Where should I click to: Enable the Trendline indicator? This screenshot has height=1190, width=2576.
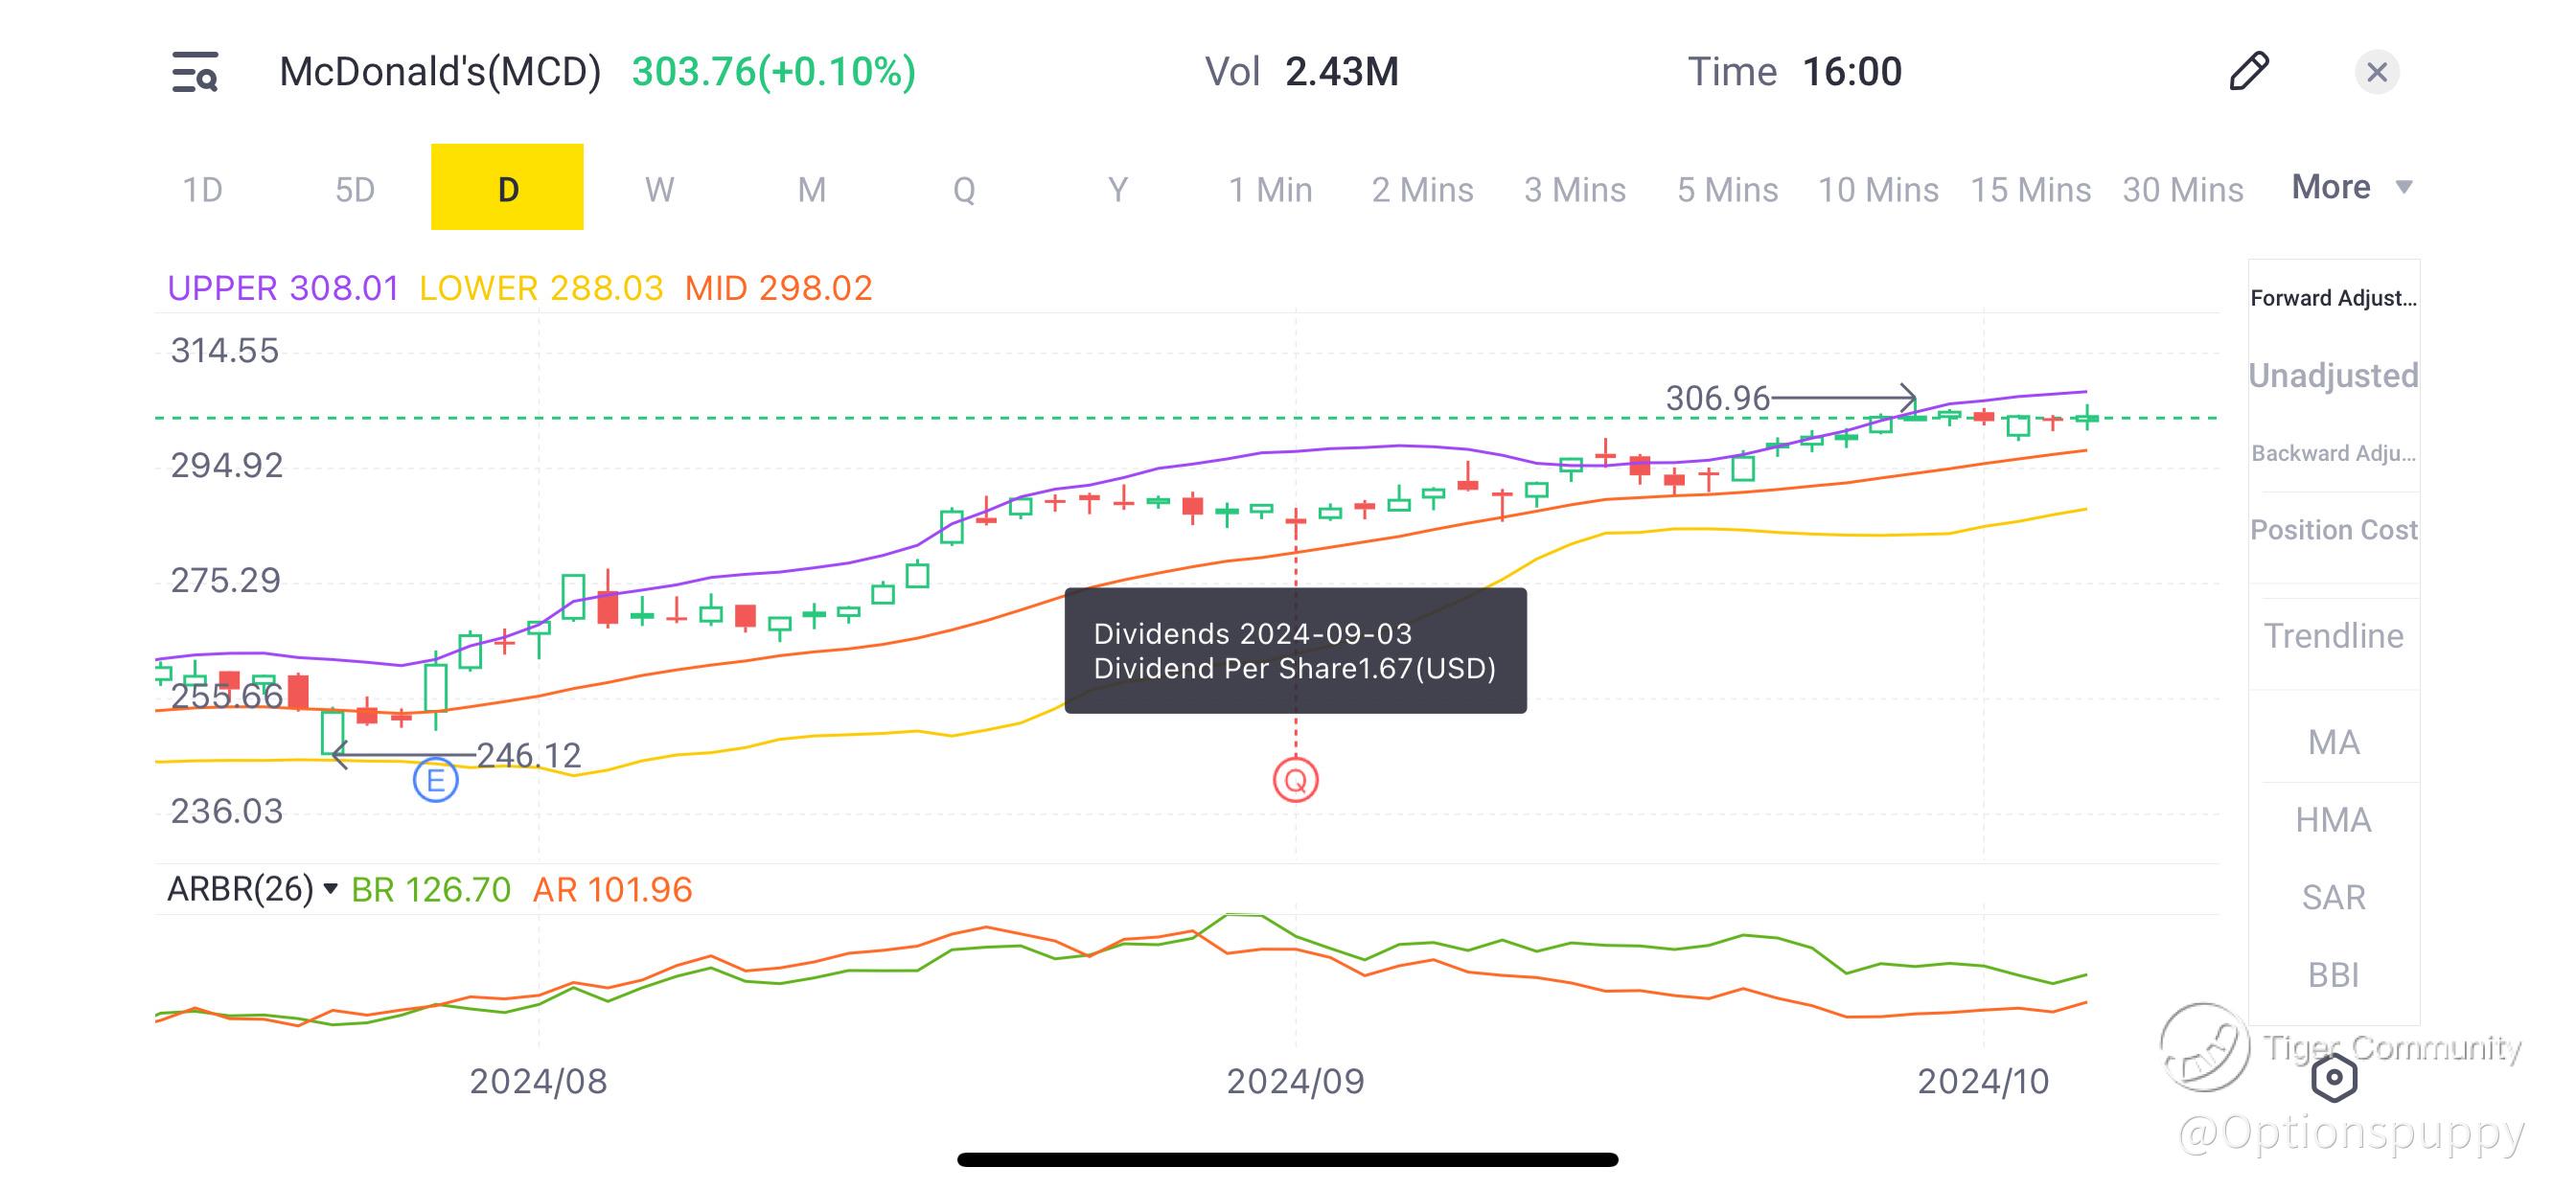coord(2333,636)
